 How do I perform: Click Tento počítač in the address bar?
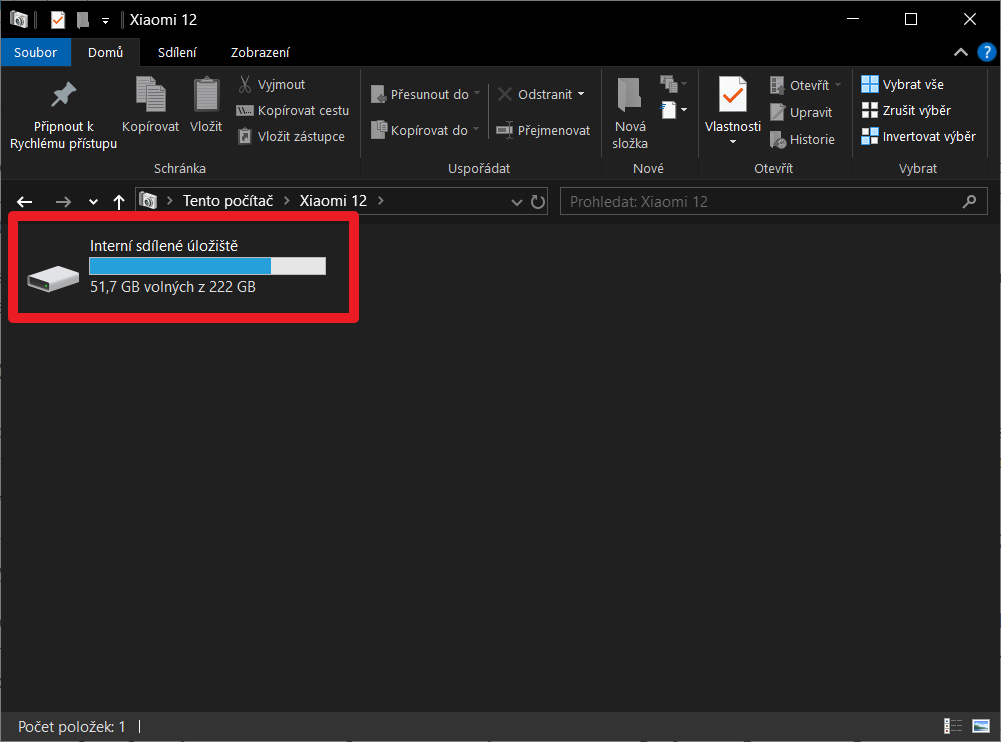[228, 201]
